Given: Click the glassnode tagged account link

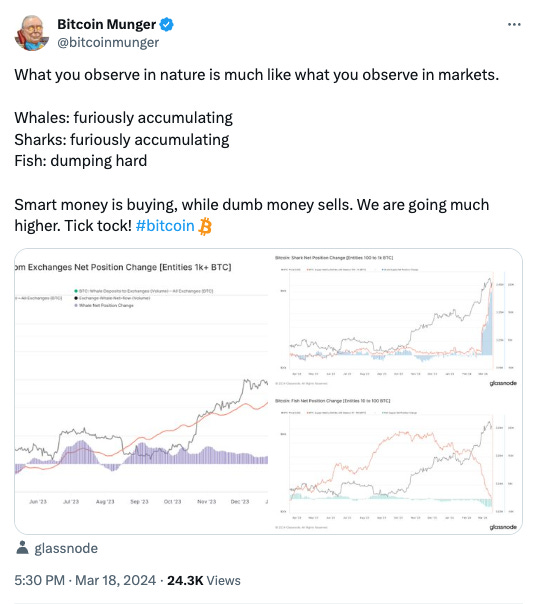Looking at the screenshot, I should [66, 548].
